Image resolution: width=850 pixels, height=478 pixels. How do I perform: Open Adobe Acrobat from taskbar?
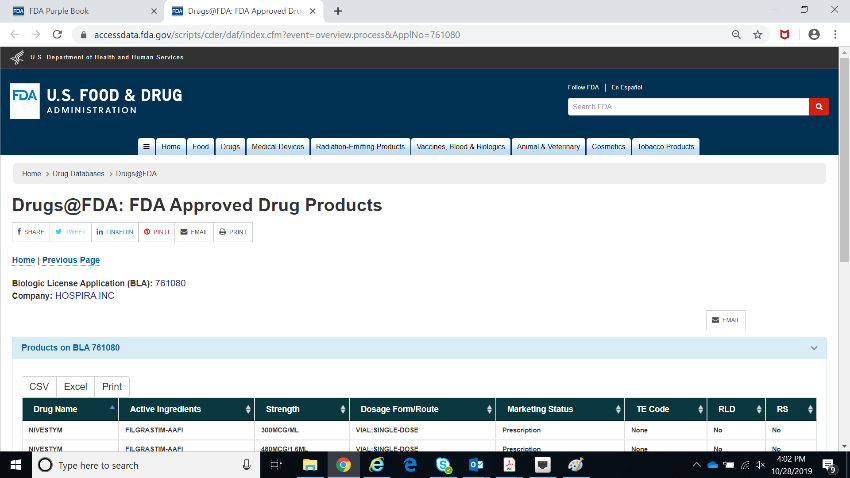pyautogui.click(x=510, y=465)
